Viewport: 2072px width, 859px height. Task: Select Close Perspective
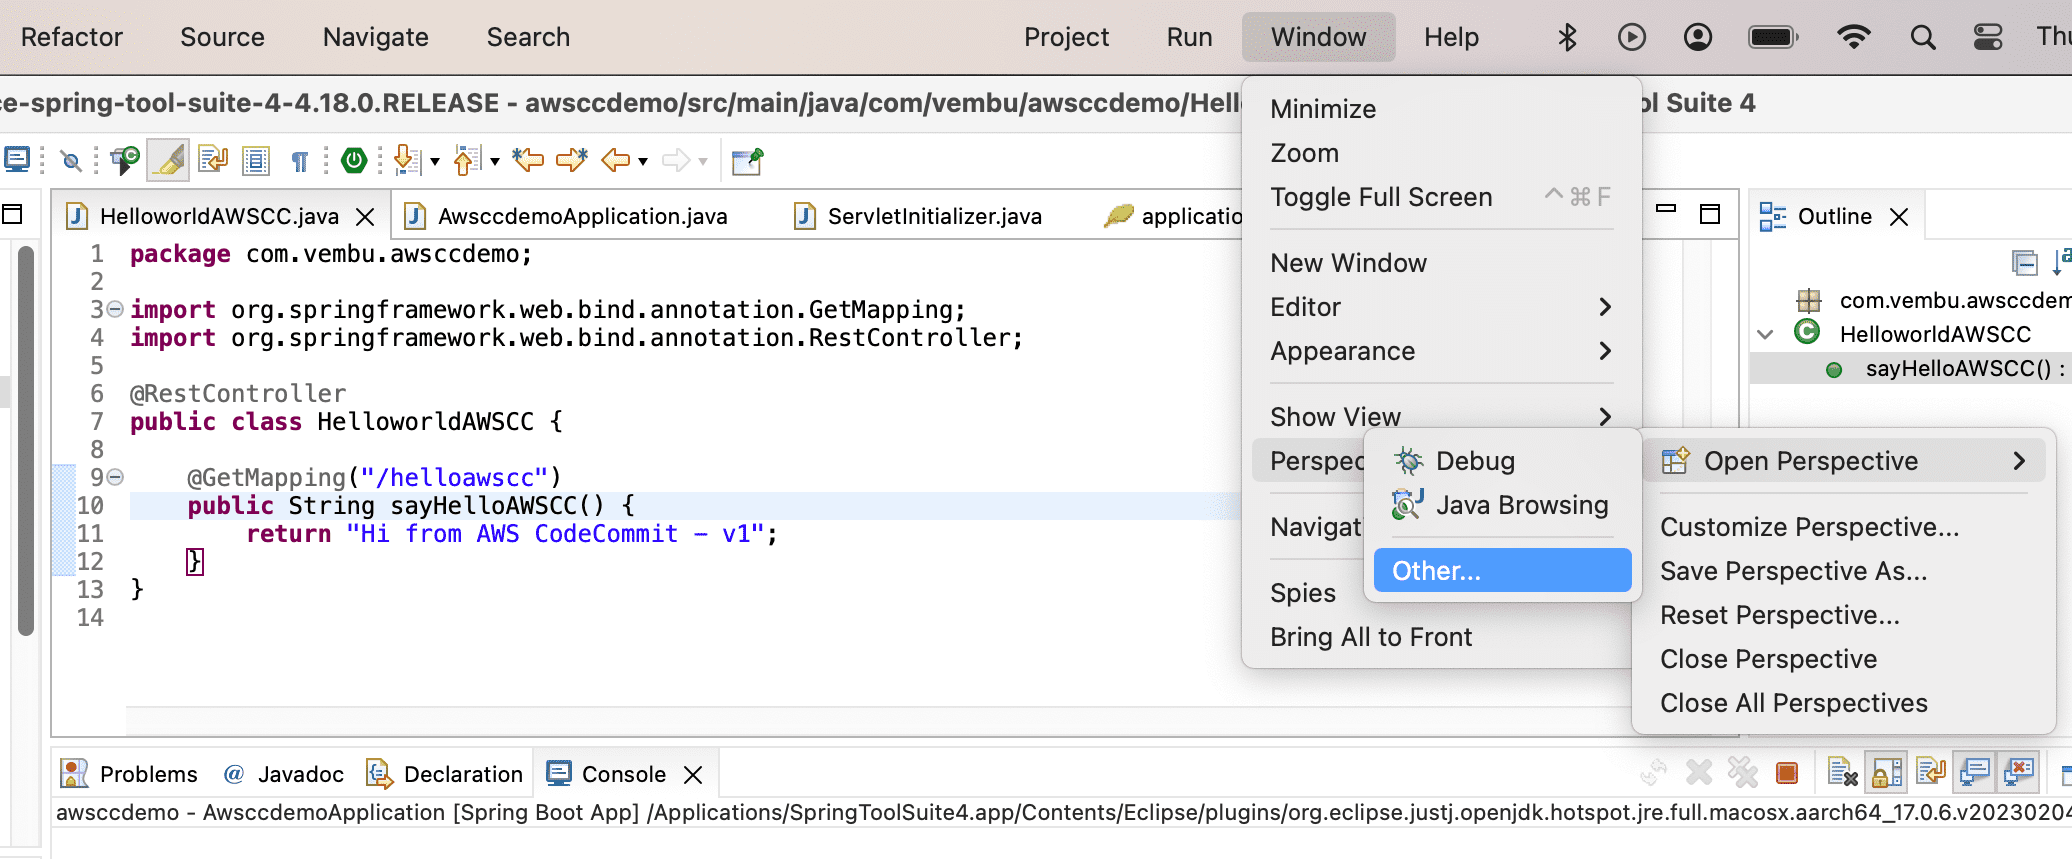coord(1768,659)
